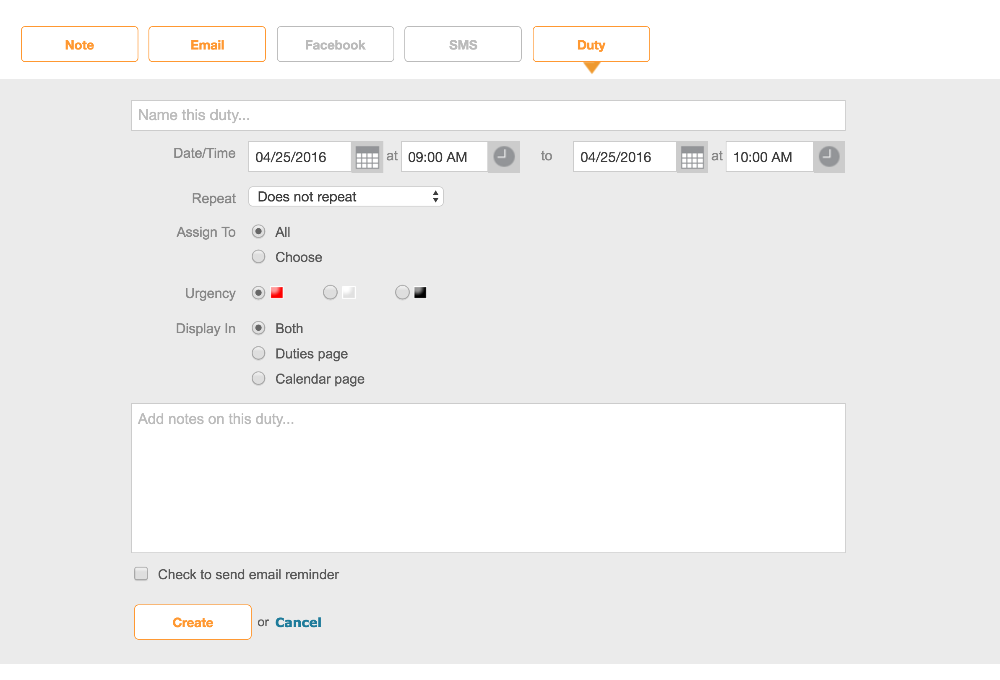Switch to the SMS tab
This screenshot has width=1000, height=680.
click(463, 44)
